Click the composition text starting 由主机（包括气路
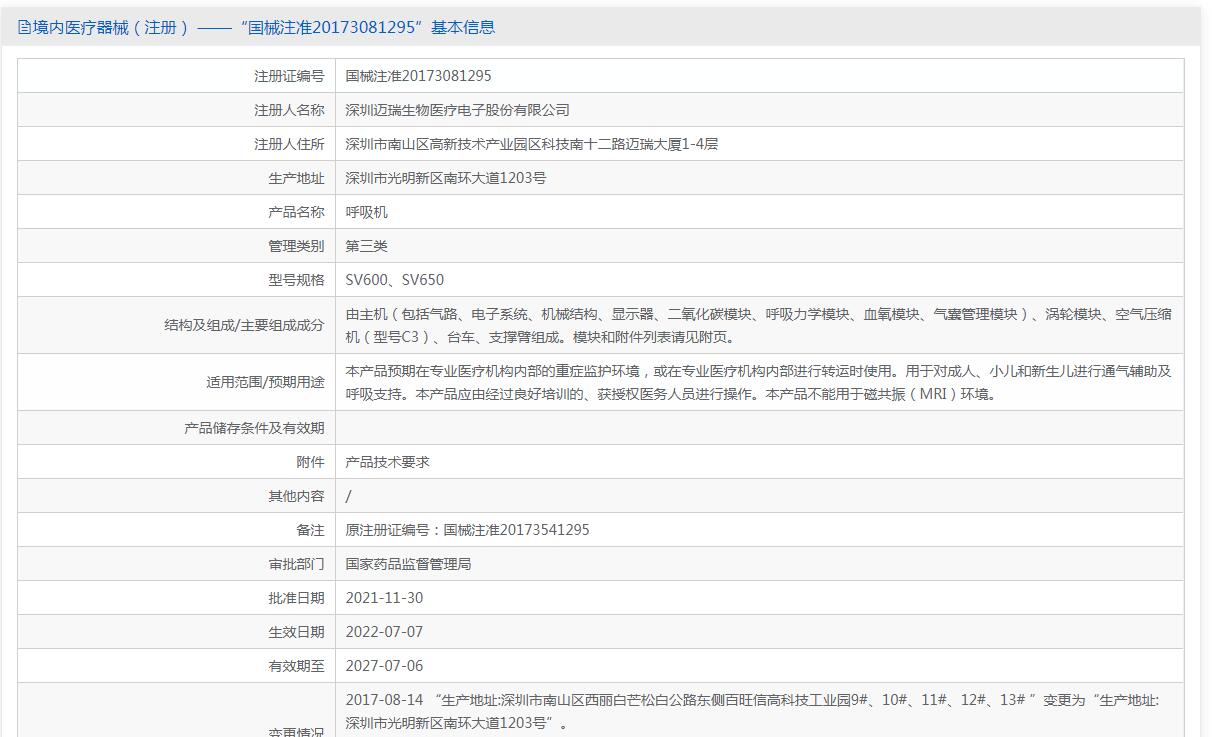The height and width of the screenshot is (737, 1212). click(759, 325)
